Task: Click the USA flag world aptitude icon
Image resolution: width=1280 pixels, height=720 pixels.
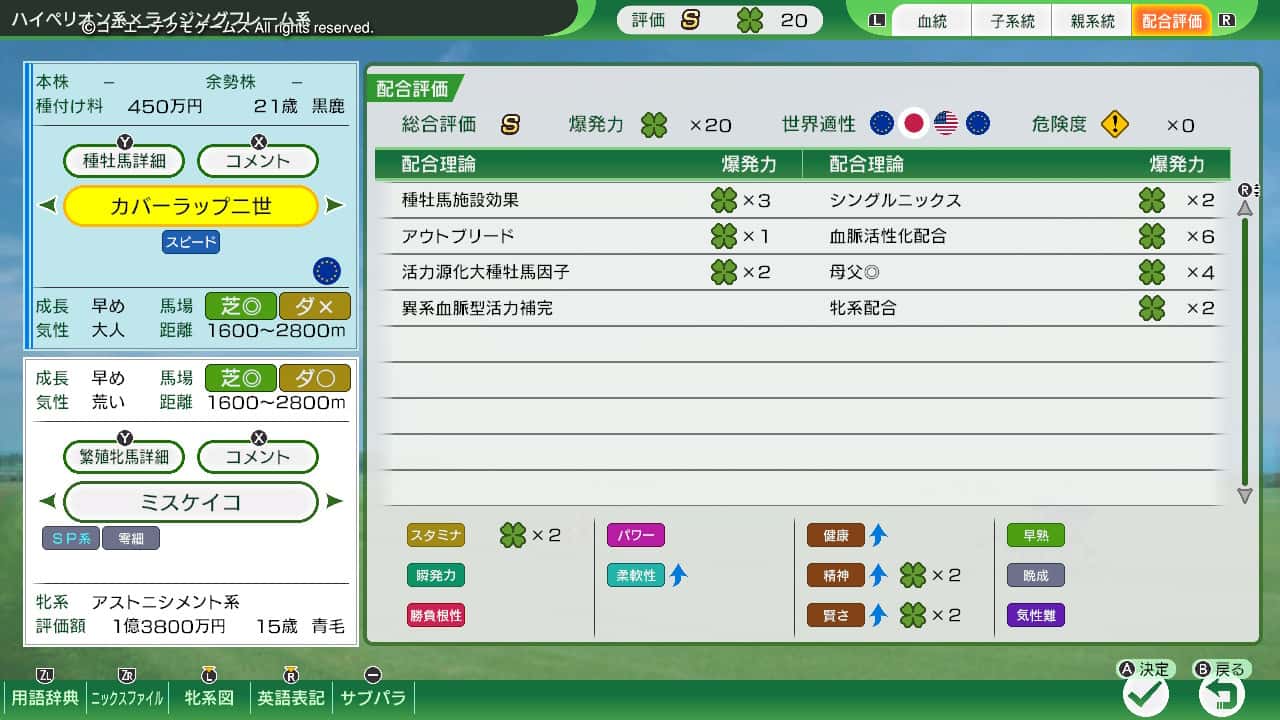Action: tap(945, 123)
